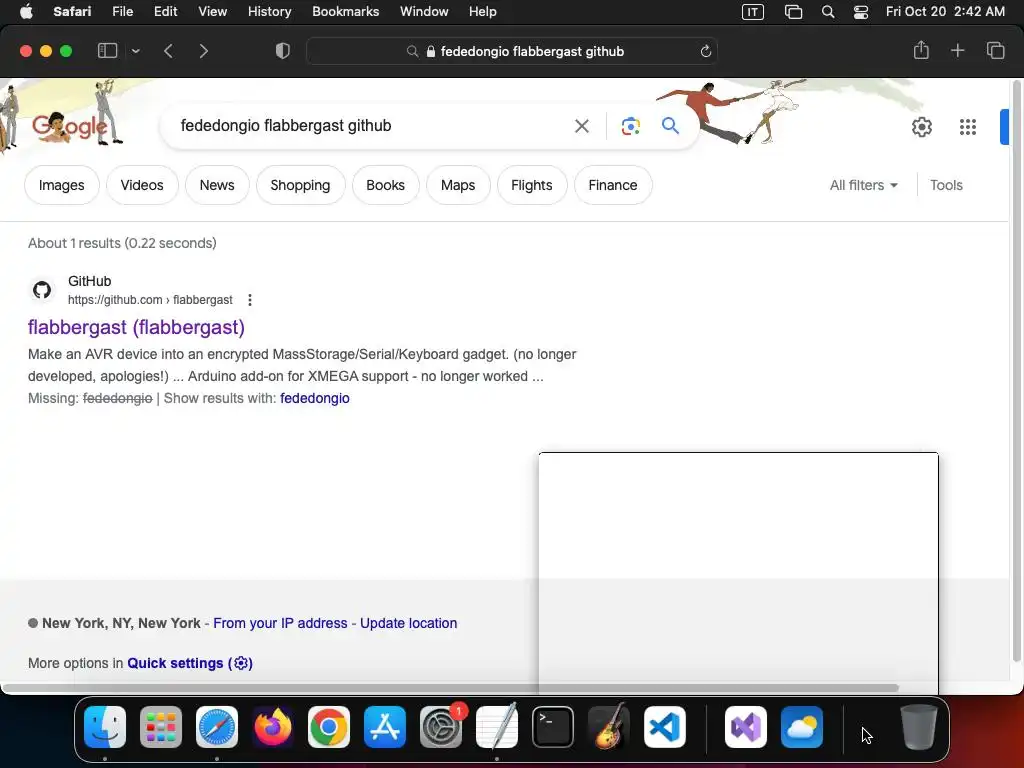Filter results by Images
Viewport: 1024px width, 768px height.
click(61, 185)
